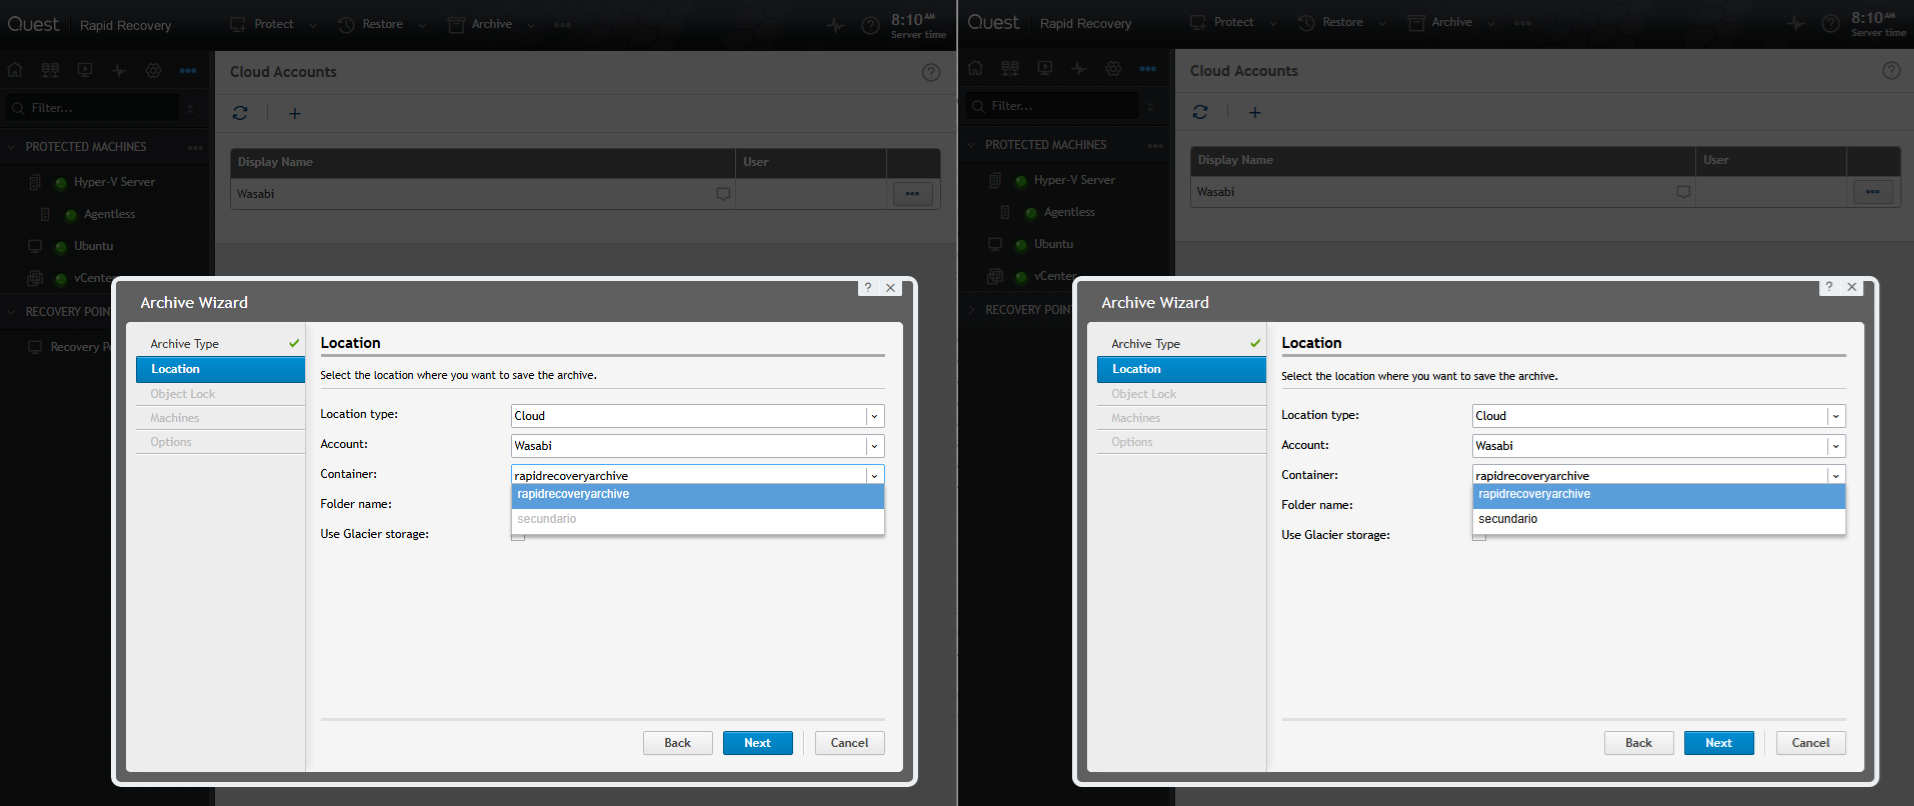The image size is (1914, 806).
Task: Click the top bar ellipsis menu in left window
Action: point(563,25)
